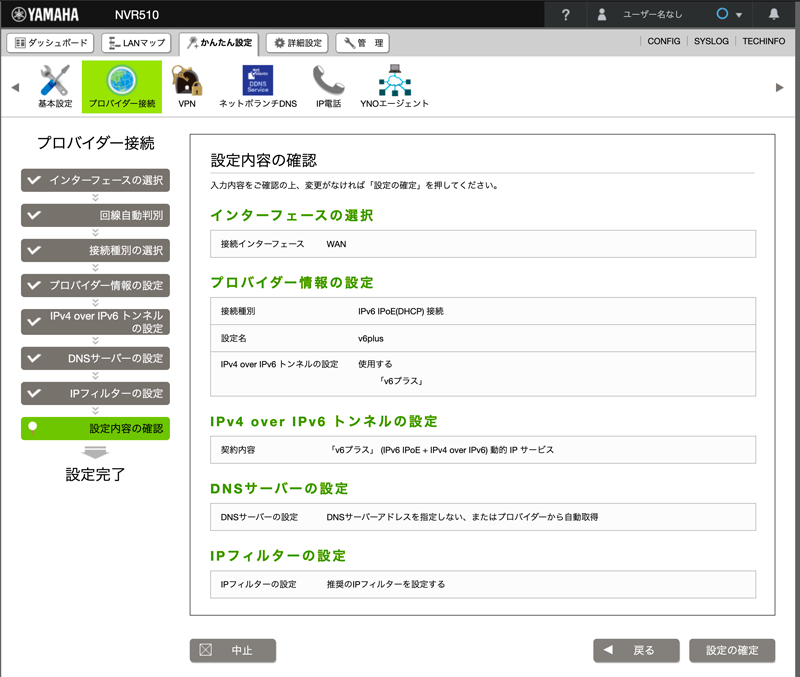Open the YNOエージェント network icon

[394, 86]
